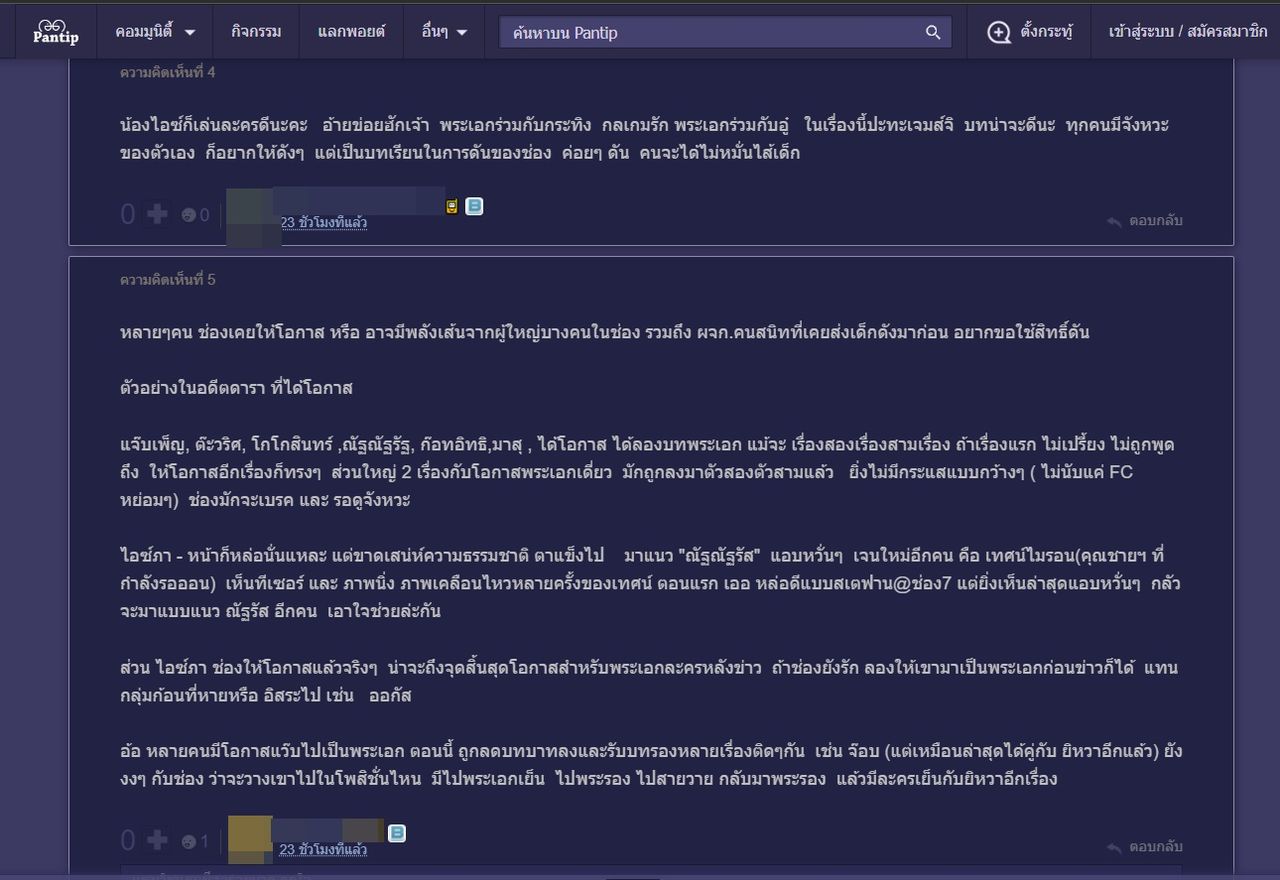
Task: Open the แลกพอยต์ menu item
Action: pyautogui.click(x=351, y=32)
